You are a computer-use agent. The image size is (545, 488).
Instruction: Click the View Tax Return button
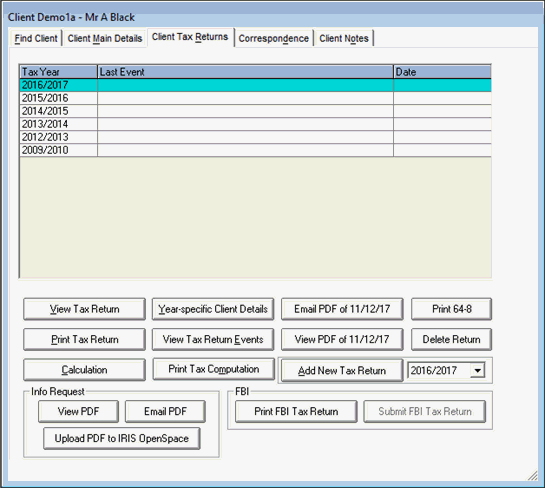84,309
